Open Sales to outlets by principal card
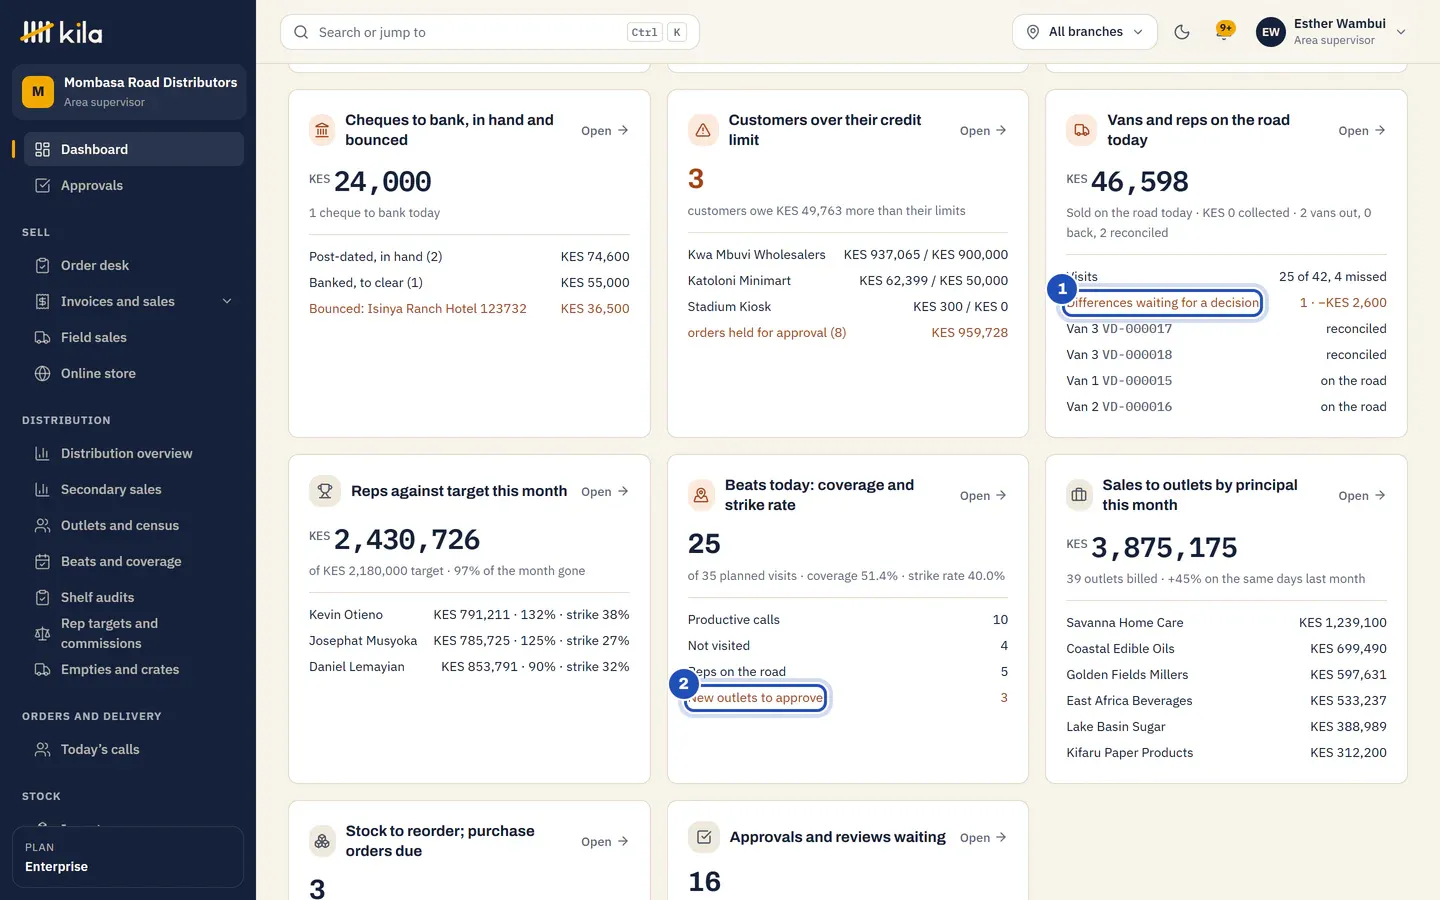The width and height of the screenshot is (1440, 900). 1362,495
